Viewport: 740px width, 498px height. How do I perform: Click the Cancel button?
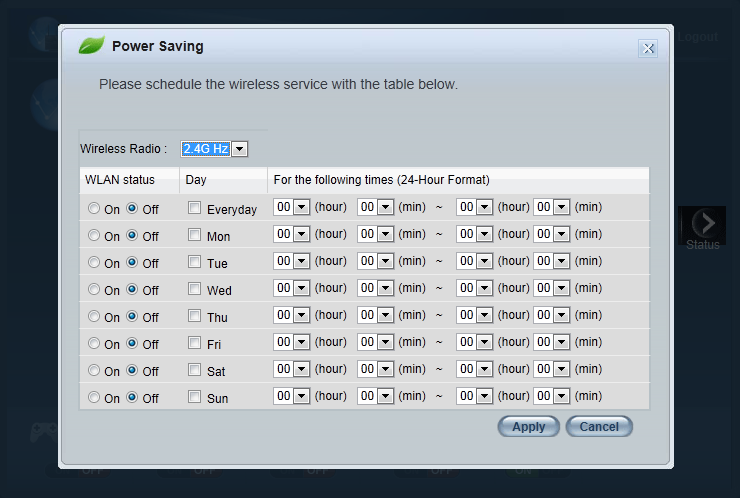pyautogui.click(x=599, y=427)
